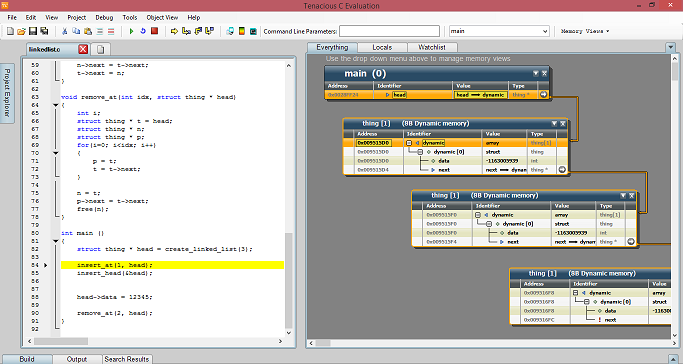Open the File menu
This screenshot has width=683, height=364.
12,17
